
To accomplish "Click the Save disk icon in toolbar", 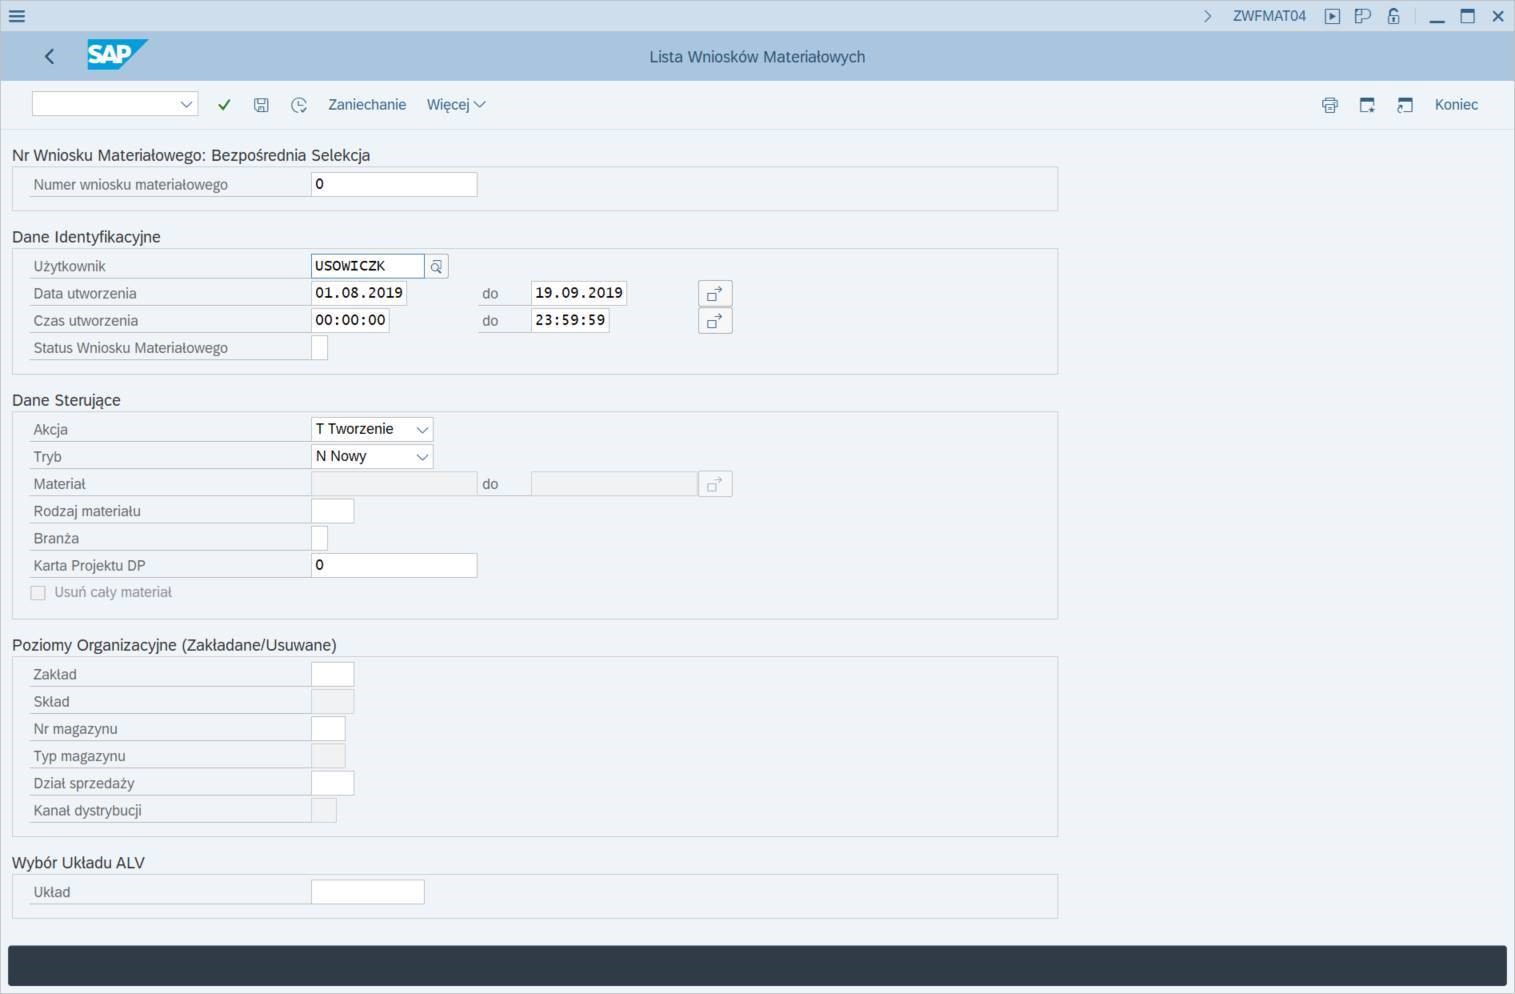I will (261, 105).
